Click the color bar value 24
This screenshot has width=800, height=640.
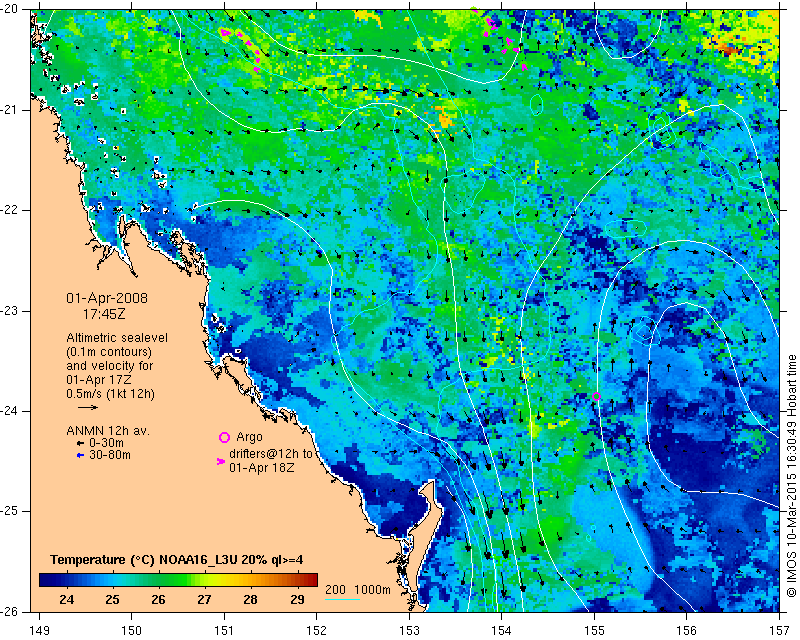66,599
